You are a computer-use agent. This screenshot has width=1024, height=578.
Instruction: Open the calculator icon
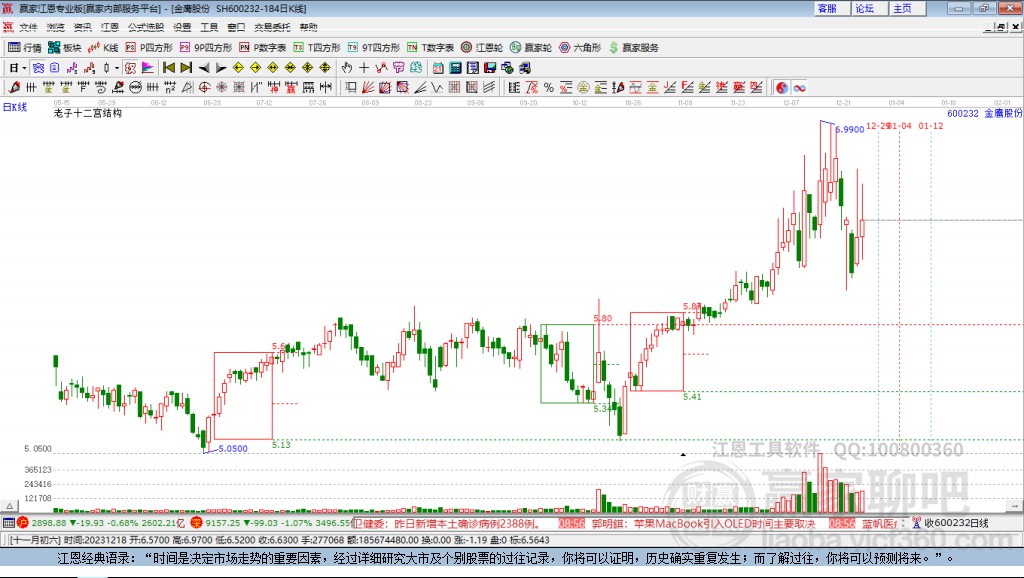pos(455,68)
